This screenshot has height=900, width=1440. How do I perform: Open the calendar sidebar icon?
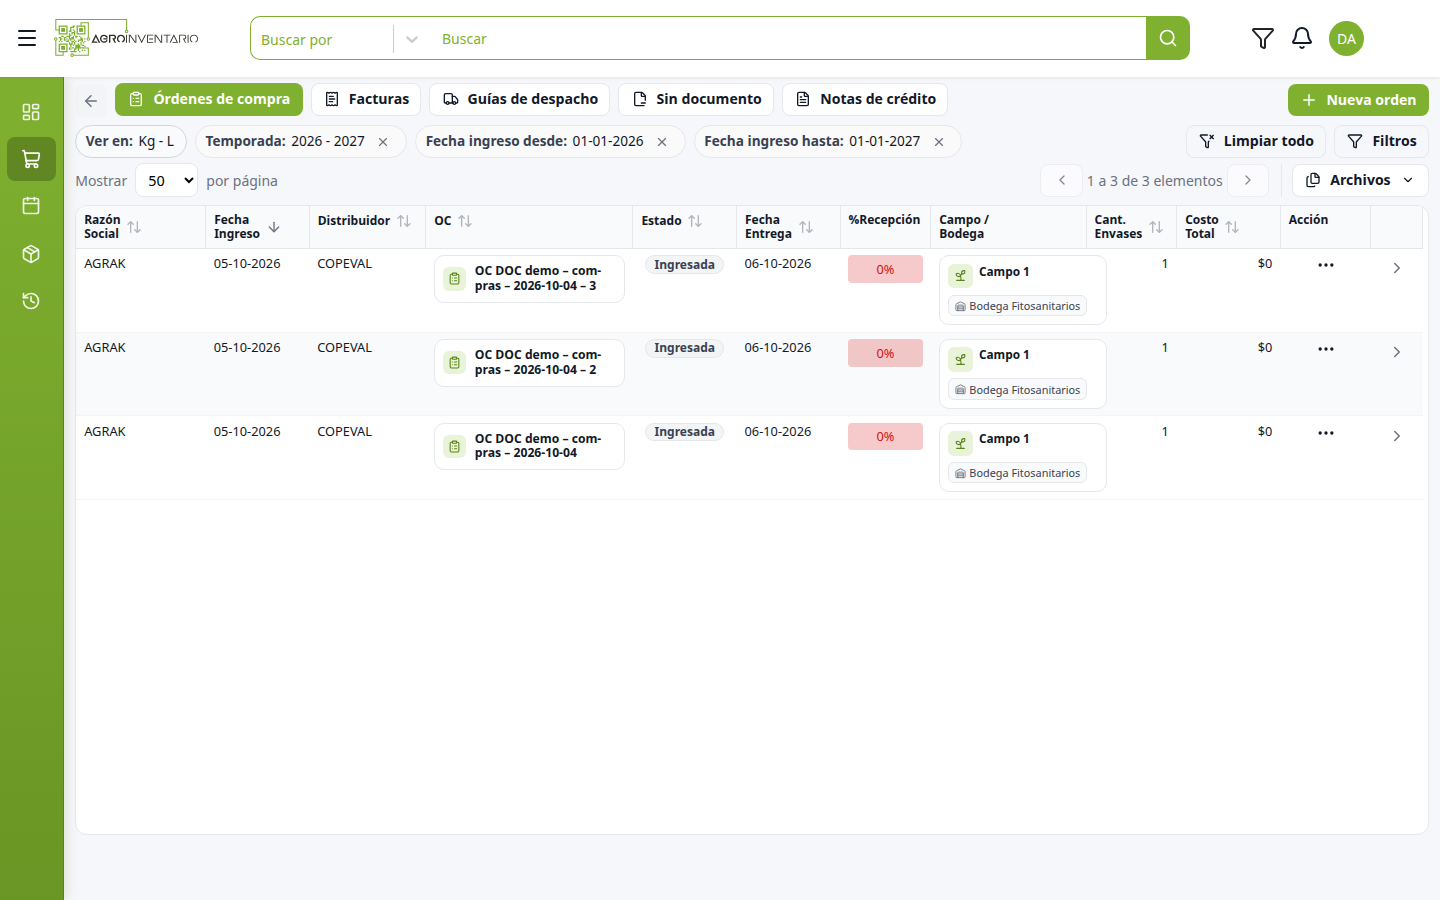tap(31, 206)
